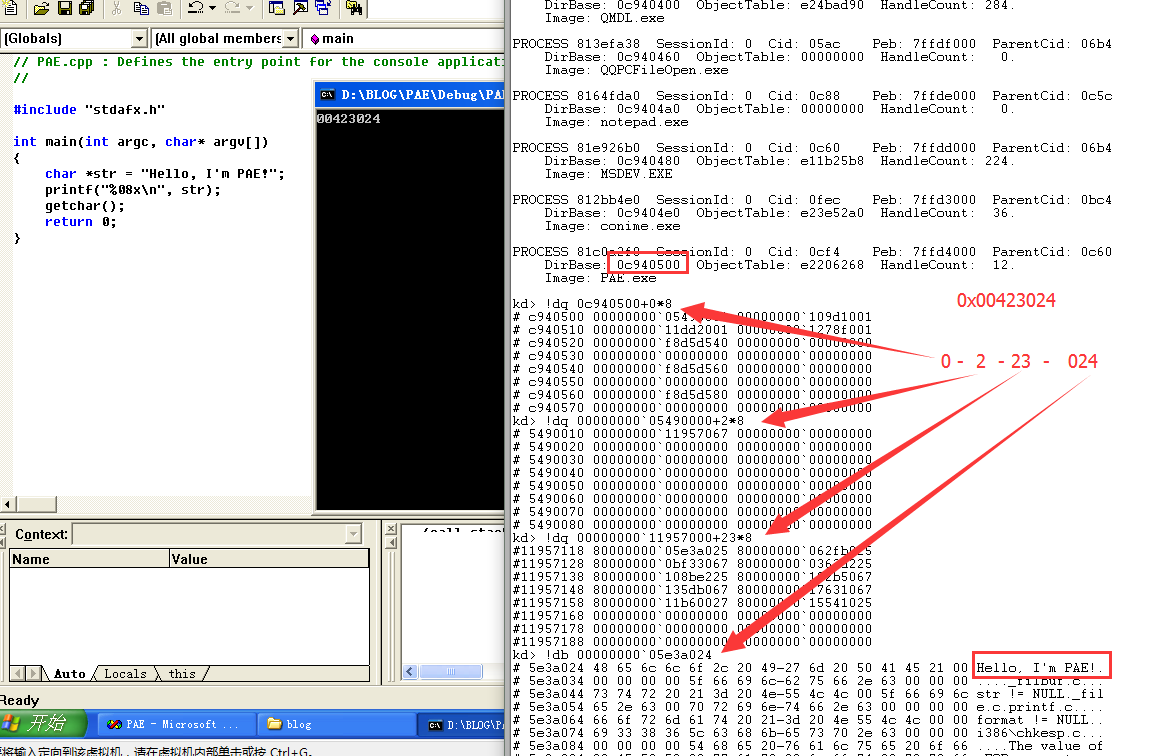Click the return 0; line in the editor

80,222
